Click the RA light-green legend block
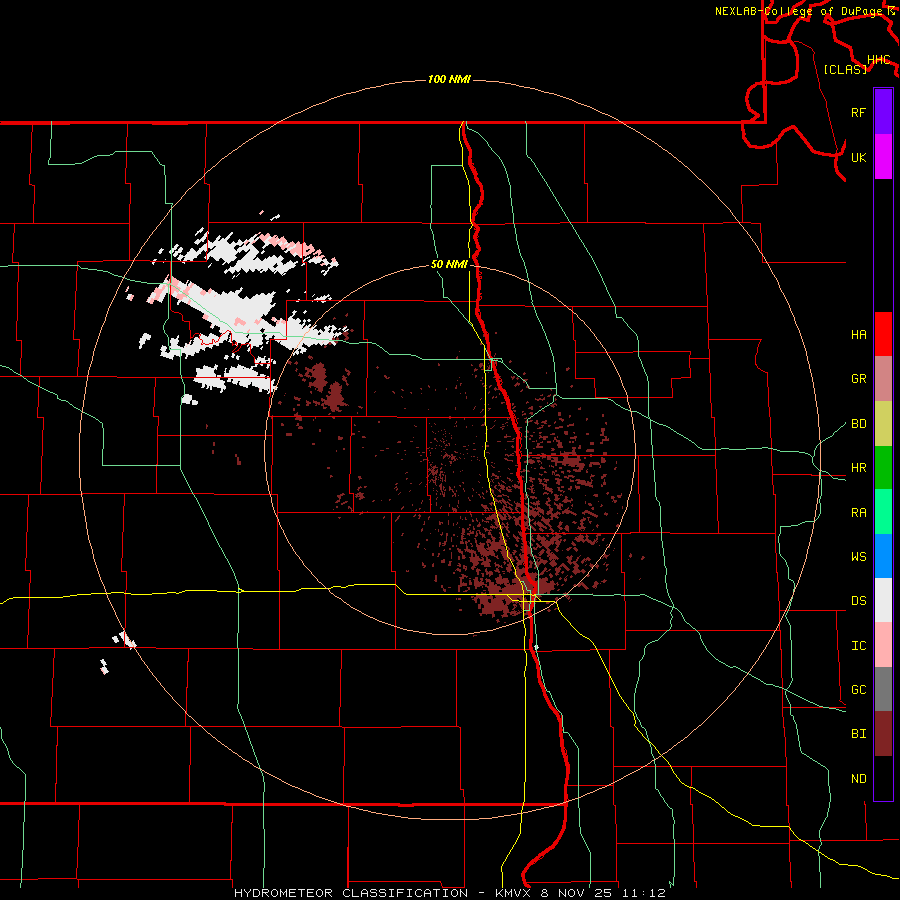This screenshot has height=900, width=900. click(883, 512)
